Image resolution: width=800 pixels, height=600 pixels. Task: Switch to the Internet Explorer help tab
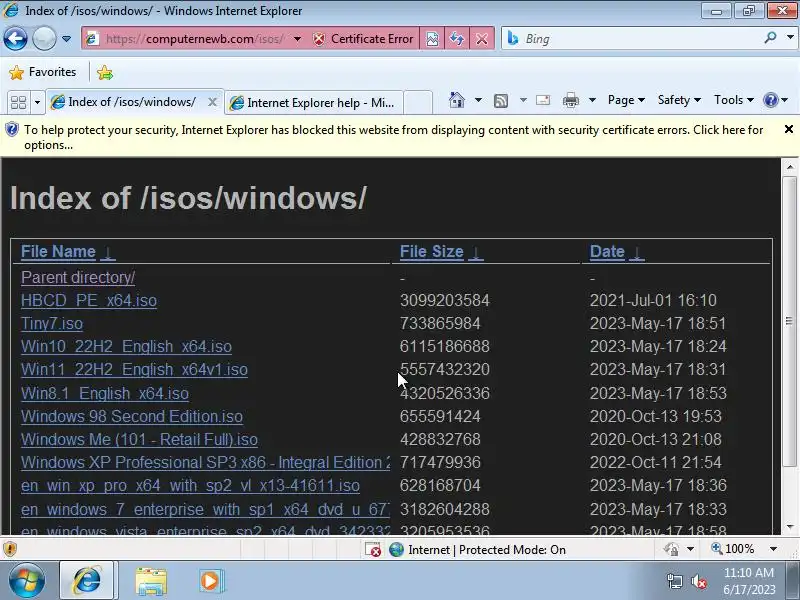[x=314, y=103]
